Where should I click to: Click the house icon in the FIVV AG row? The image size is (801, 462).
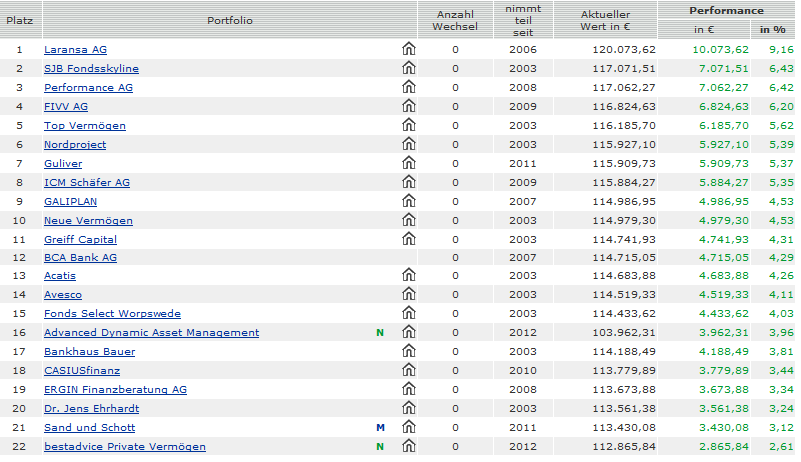pos(408,106)
